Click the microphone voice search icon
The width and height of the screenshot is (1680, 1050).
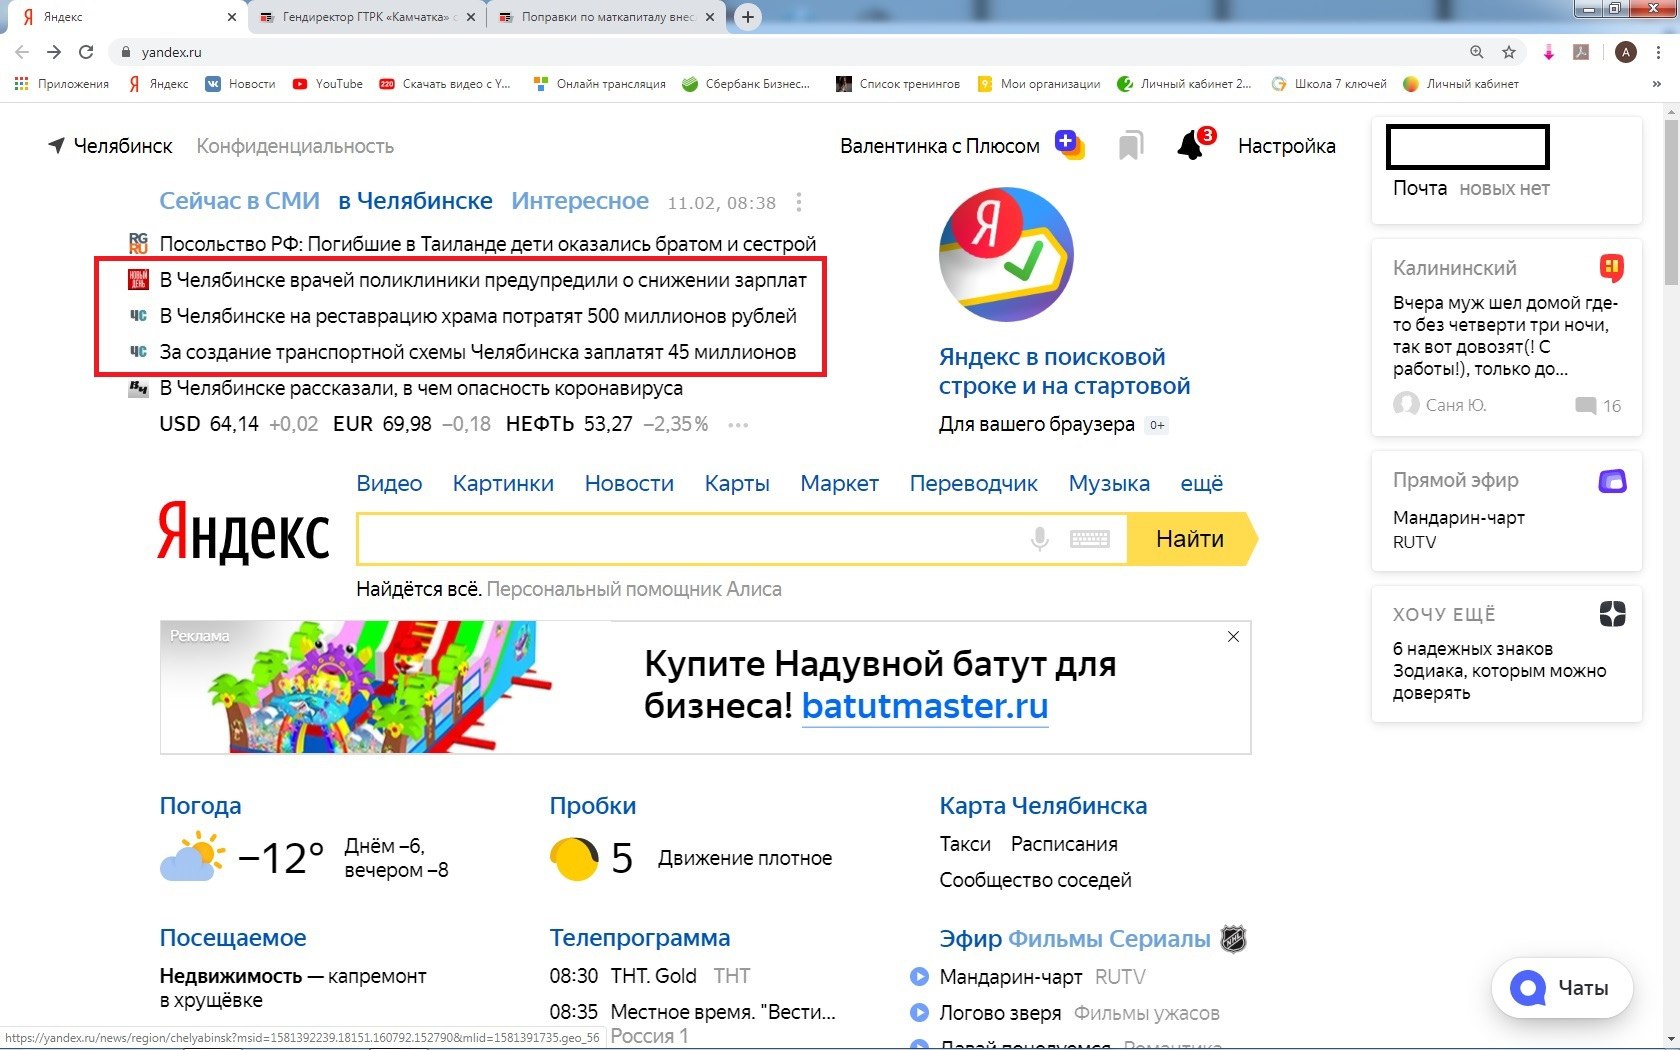(x=1040, y=539)
